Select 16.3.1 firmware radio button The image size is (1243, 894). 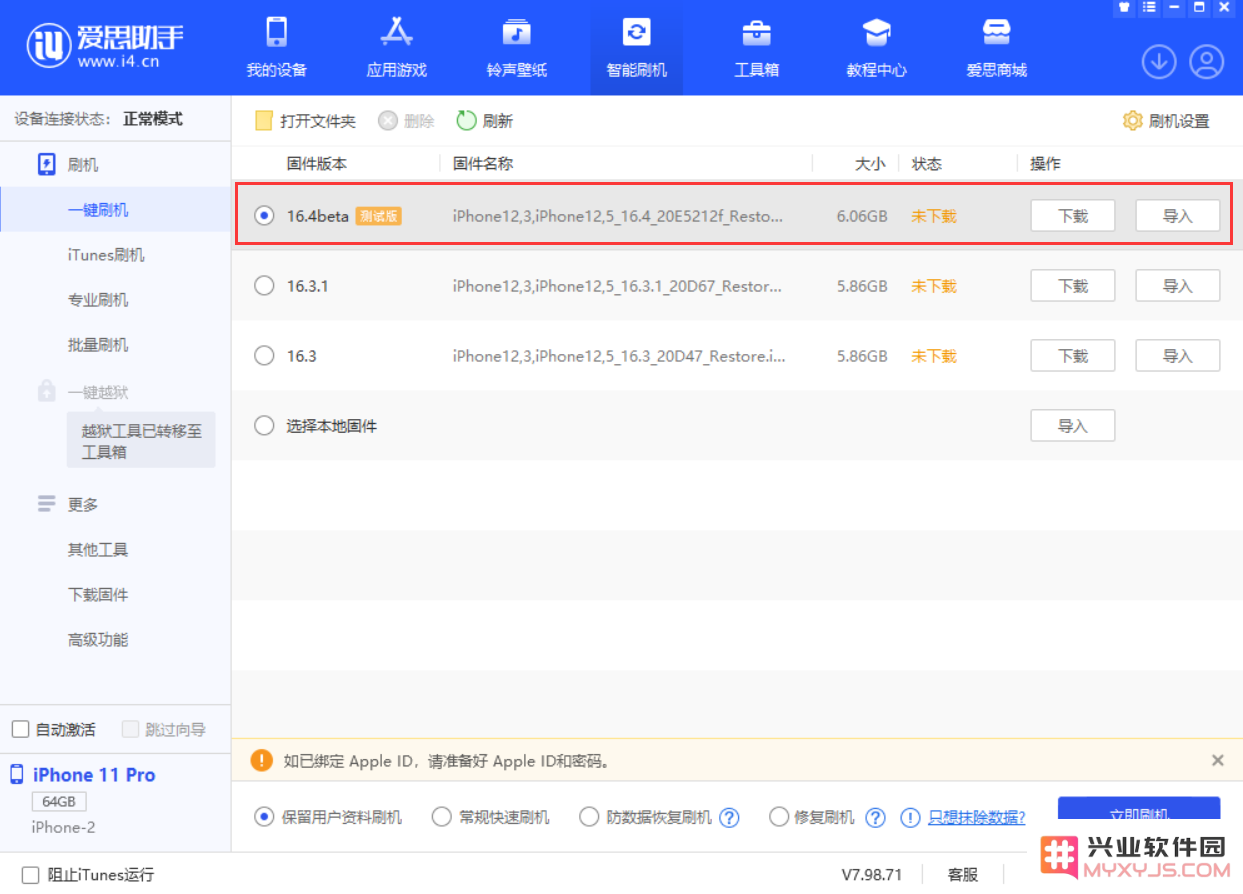264,286
